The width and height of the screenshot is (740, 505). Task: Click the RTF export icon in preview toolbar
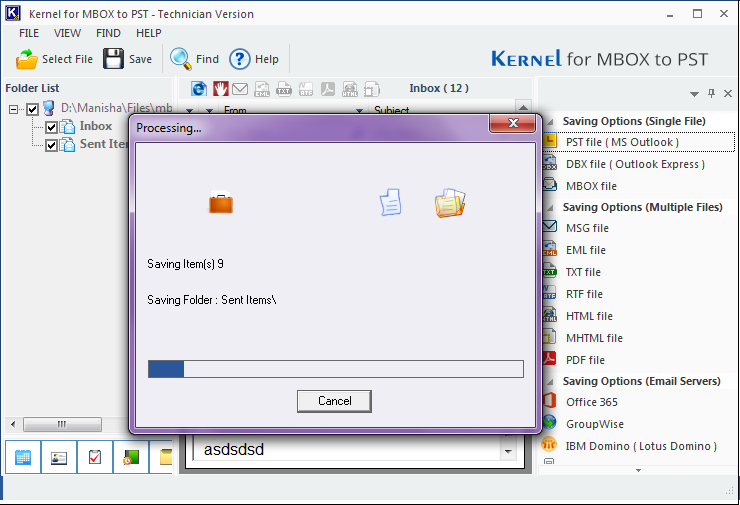tap(306, 89)
